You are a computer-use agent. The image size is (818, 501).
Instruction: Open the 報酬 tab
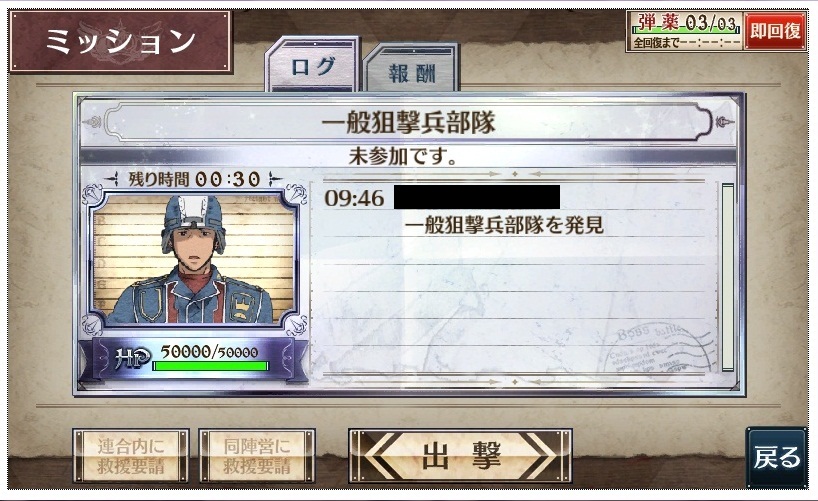point(412,69)
